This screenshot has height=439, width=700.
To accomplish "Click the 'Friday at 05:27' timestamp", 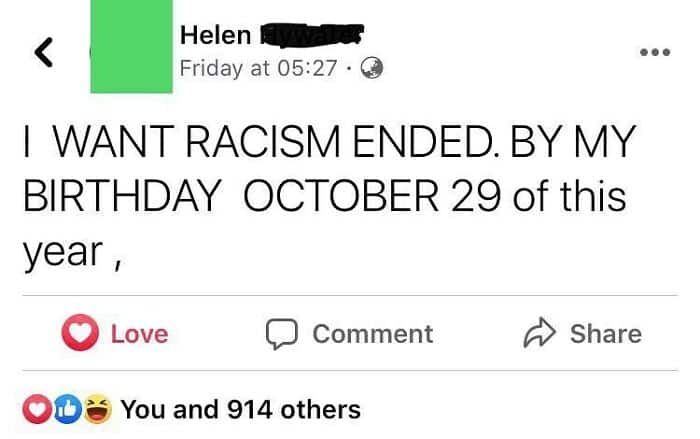I will coord(258,68).
